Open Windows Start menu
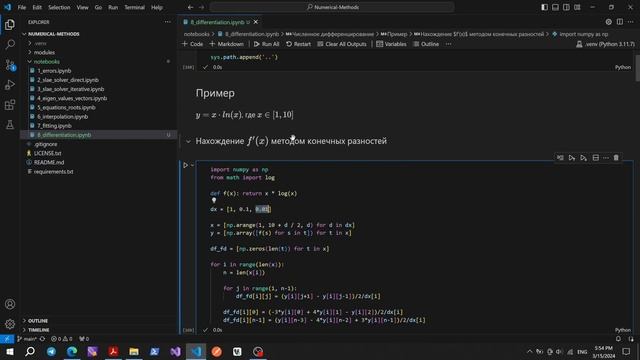 tap(9, 351)
